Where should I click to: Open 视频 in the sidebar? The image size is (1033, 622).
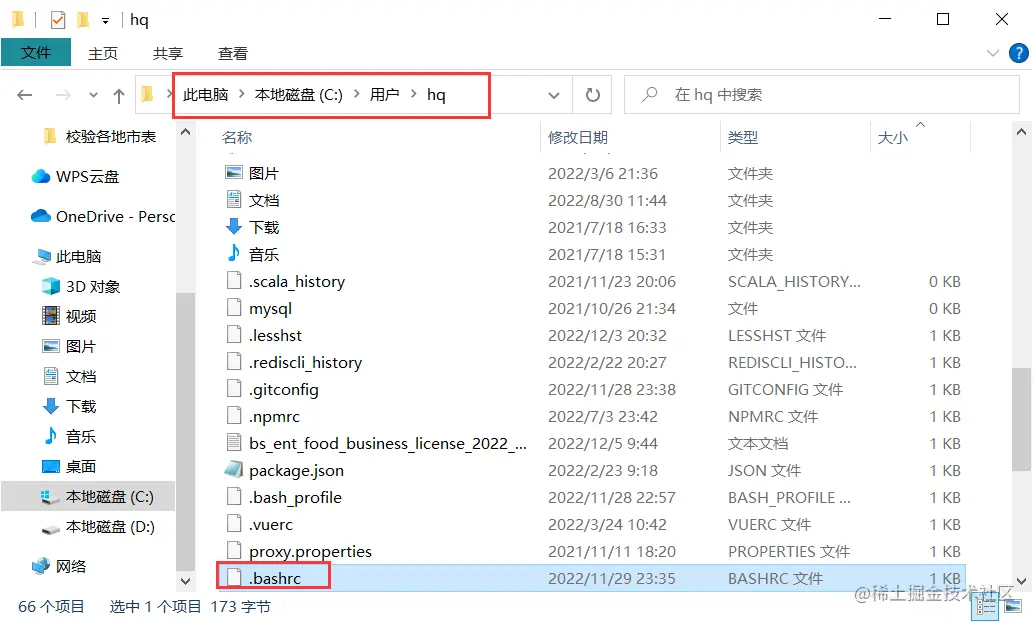[x=81, y=316]
